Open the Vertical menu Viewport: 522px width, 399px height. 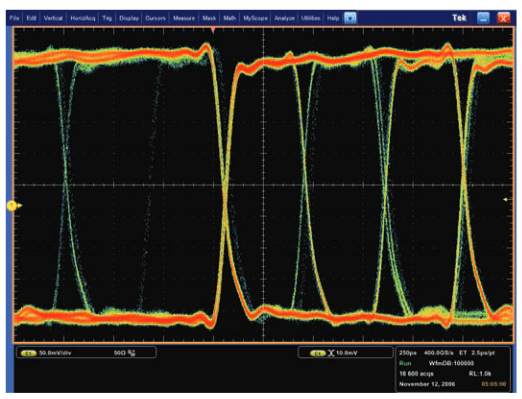[x=53, y=18]
